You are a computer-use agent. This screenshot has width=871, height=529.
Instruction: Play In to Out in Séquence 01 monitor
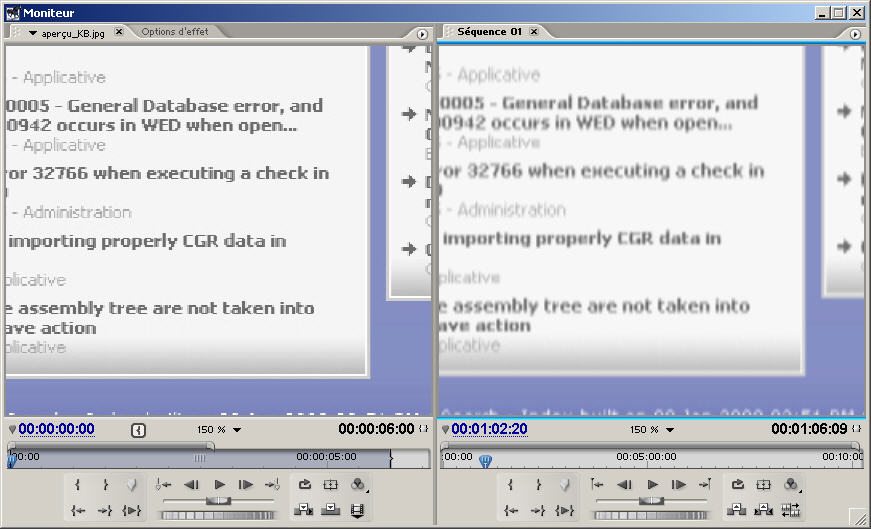coord(564,510)
